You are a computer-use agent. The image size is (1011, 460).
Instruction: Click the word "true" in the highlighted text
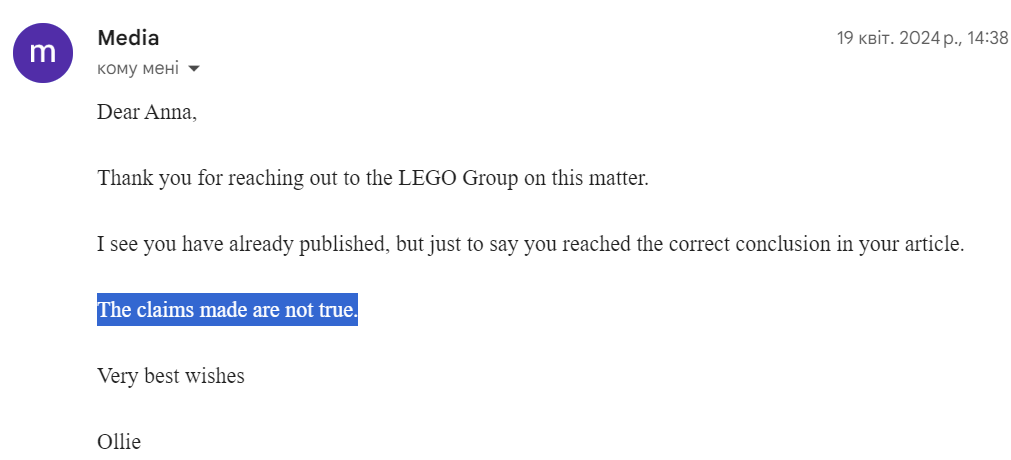pyautogui.click(x=337, y=310)
